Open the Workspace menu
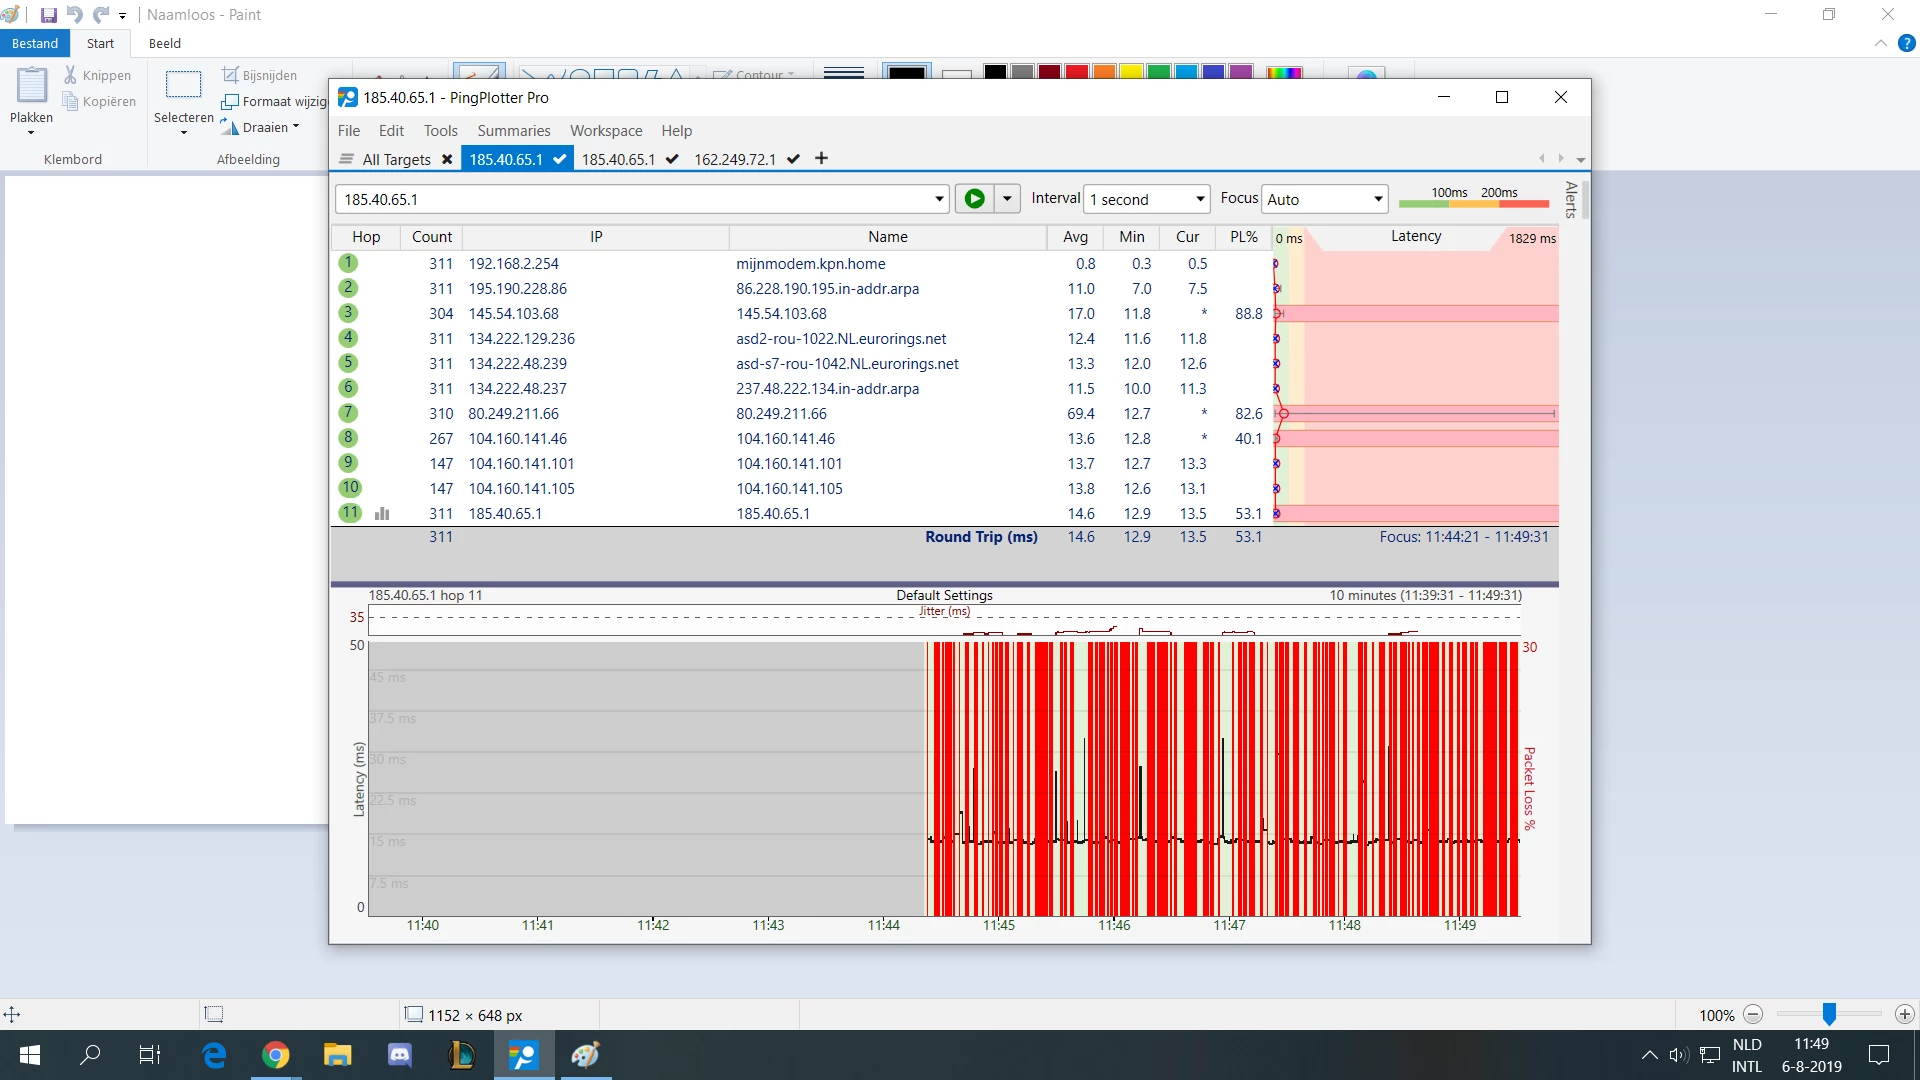1920x1080 pixels. (606, 131)
